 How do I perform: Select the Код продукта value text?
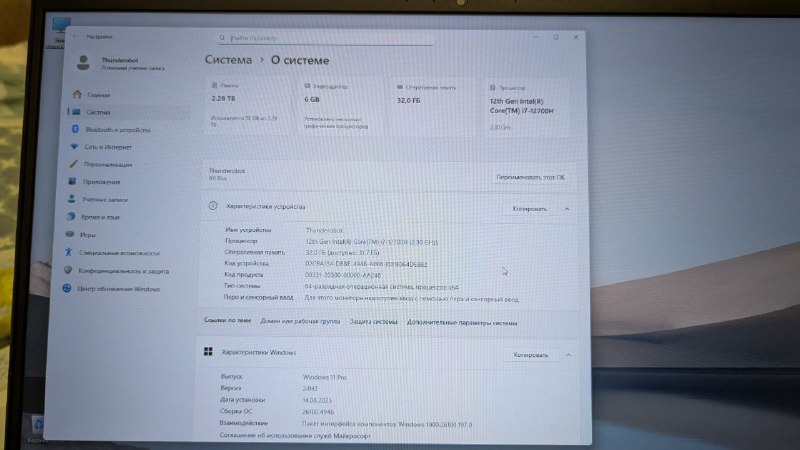343,275
